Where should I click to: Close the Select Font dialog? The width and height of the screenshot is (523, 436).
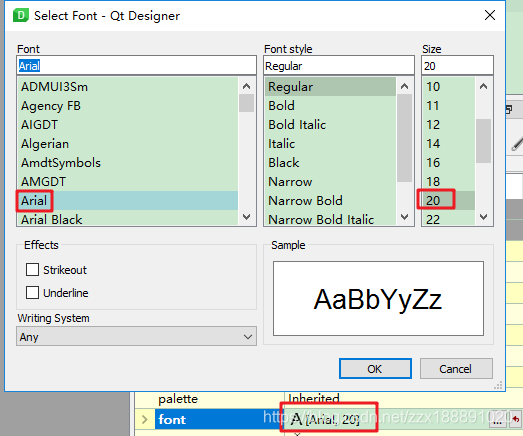pyautogui.click(x=490, y=15)
